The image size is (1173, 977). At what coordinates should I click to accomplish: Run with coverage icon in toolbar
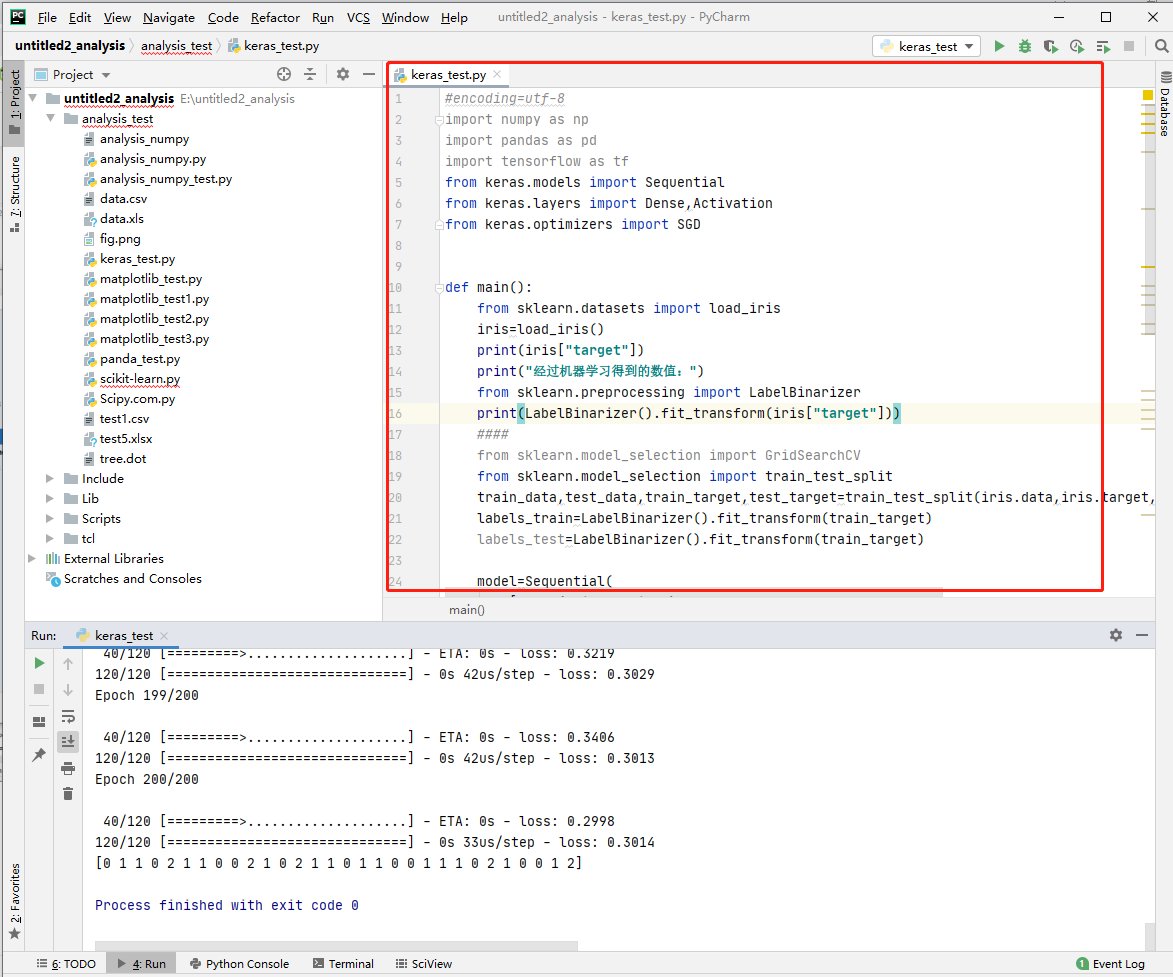point(1050,46)
